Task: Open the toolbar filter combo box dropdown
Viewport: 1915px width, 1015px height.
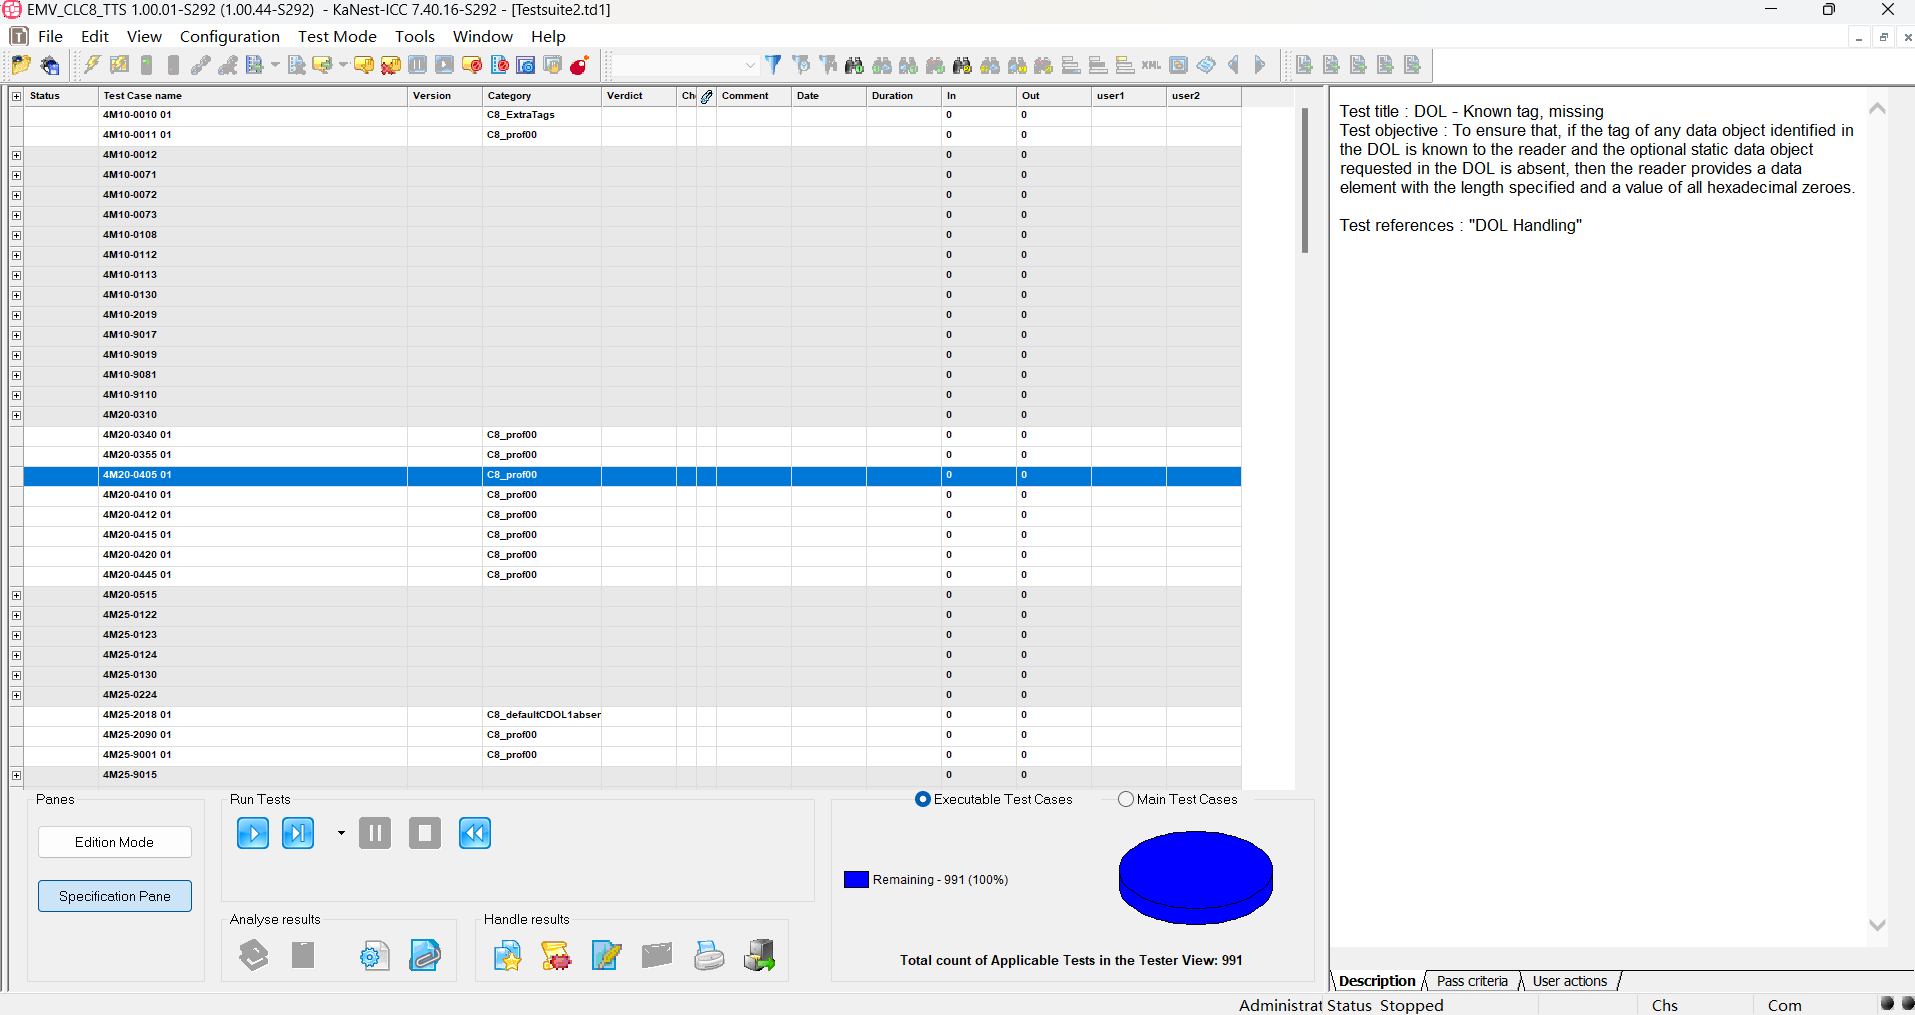Action: coord(750,65)
